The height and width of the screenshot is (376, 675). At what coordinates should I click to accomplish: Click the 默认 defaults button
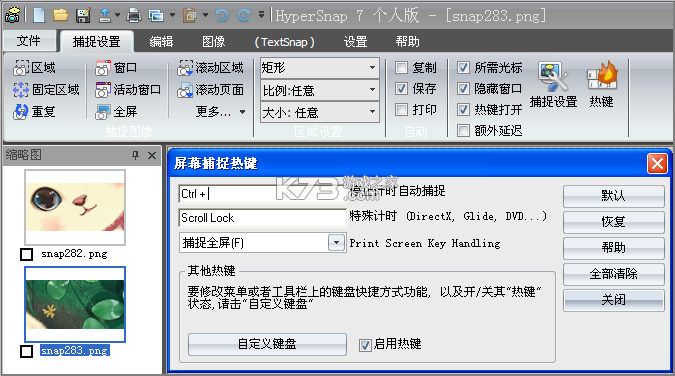(613, 196)
